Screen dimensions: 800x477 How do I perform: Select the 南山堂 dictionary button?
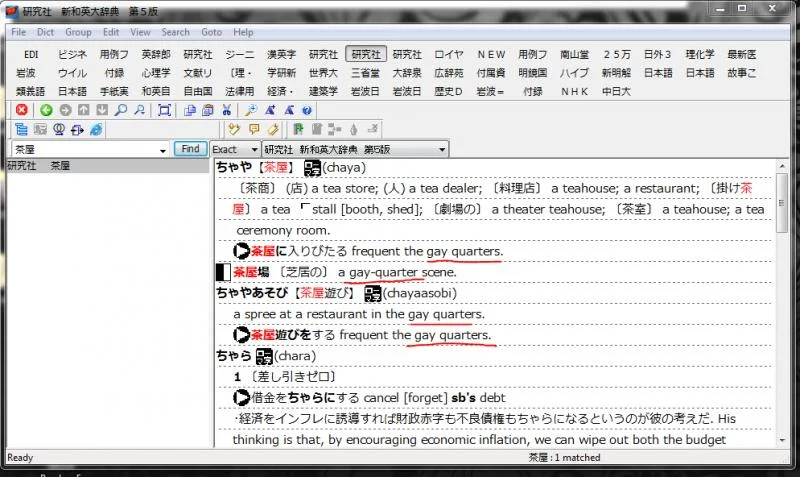point(574,54)
